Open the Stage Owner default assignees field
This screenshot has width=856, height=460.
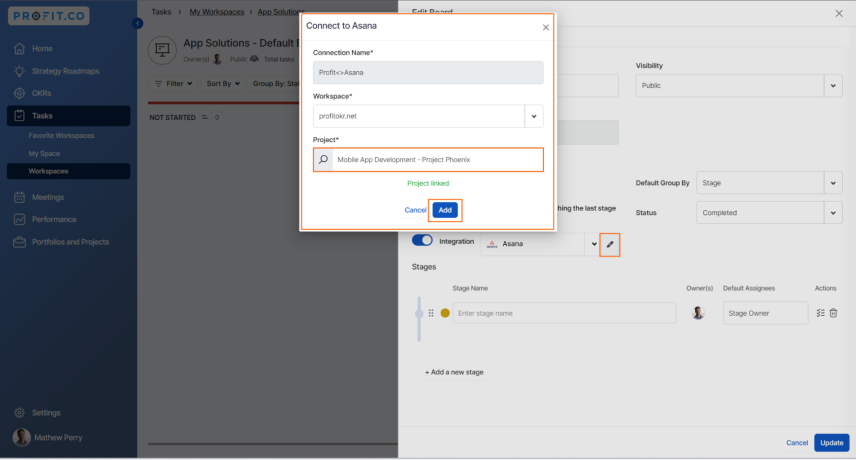pos(765,313)
